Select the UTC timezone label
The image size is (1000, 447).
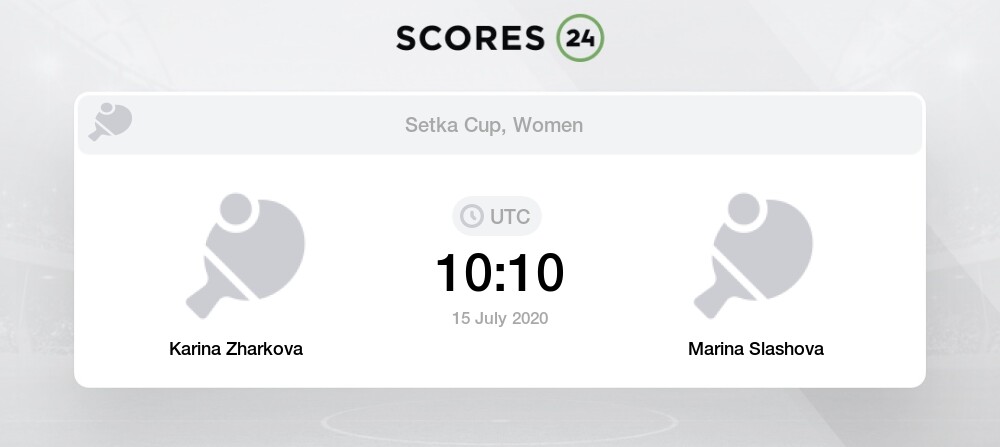coord(510,217)
